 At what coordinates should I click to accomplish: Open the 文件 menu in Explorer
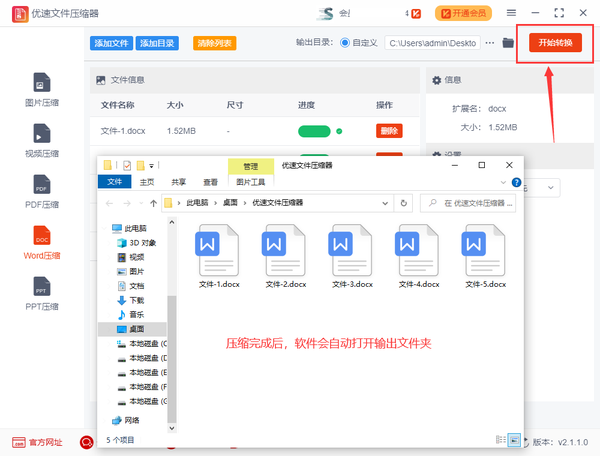pyautogui.click(x=114, y=182)
